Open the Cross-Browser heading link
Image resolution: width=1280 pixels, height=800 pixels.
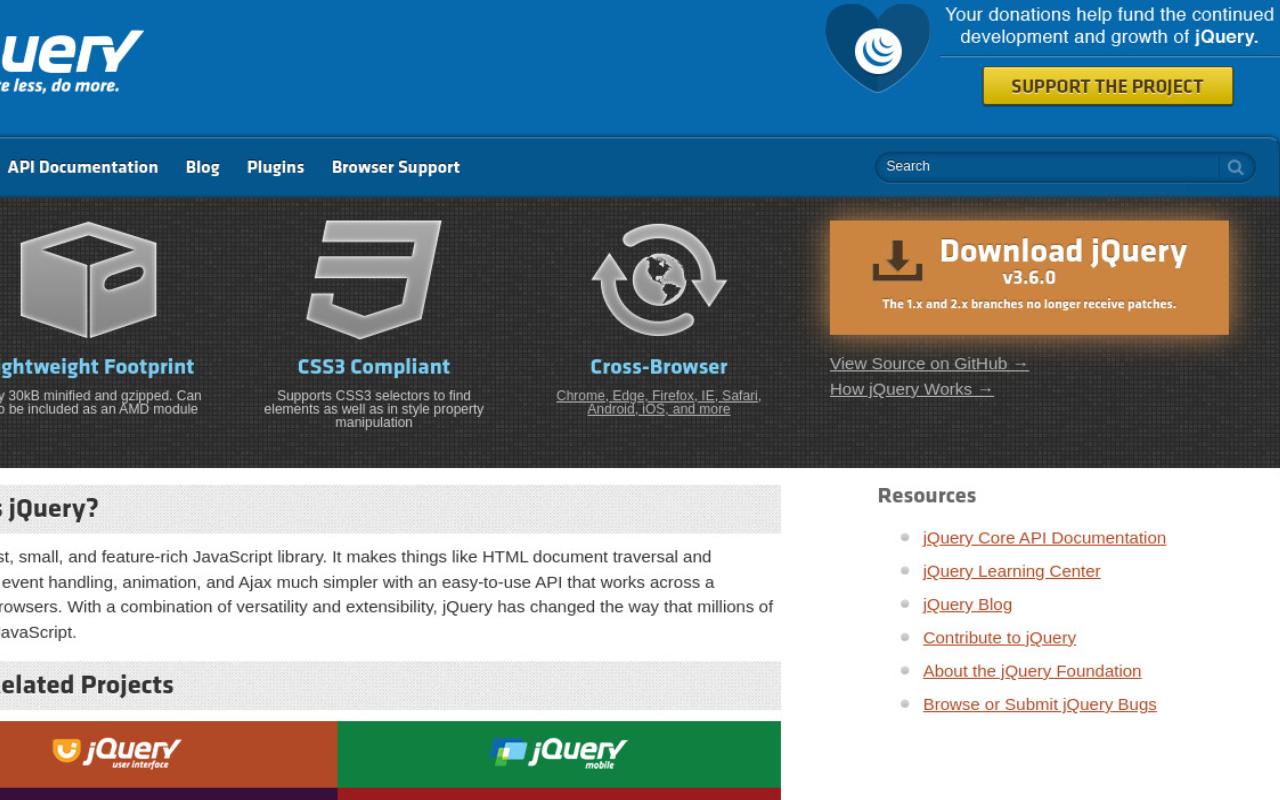(659, 367)
